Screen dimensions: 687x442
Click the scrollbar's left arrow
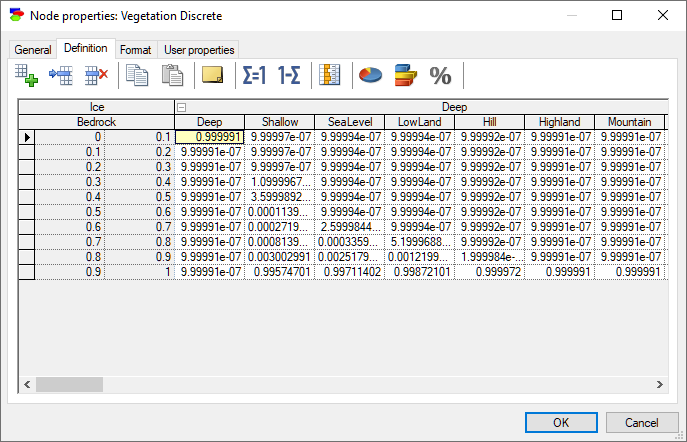[27, 385]
